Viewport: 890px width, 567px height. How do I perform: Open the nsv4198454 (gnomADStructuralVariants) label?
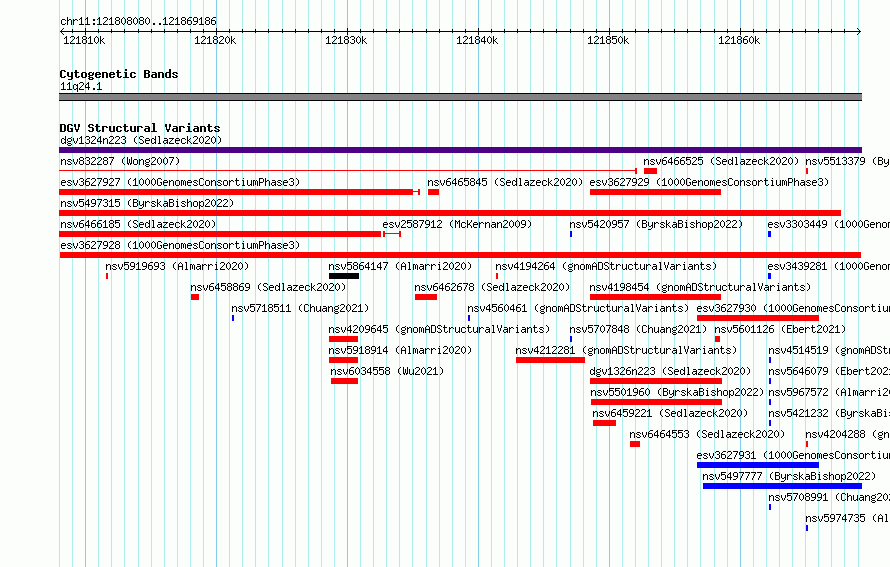tap(700, 287)
